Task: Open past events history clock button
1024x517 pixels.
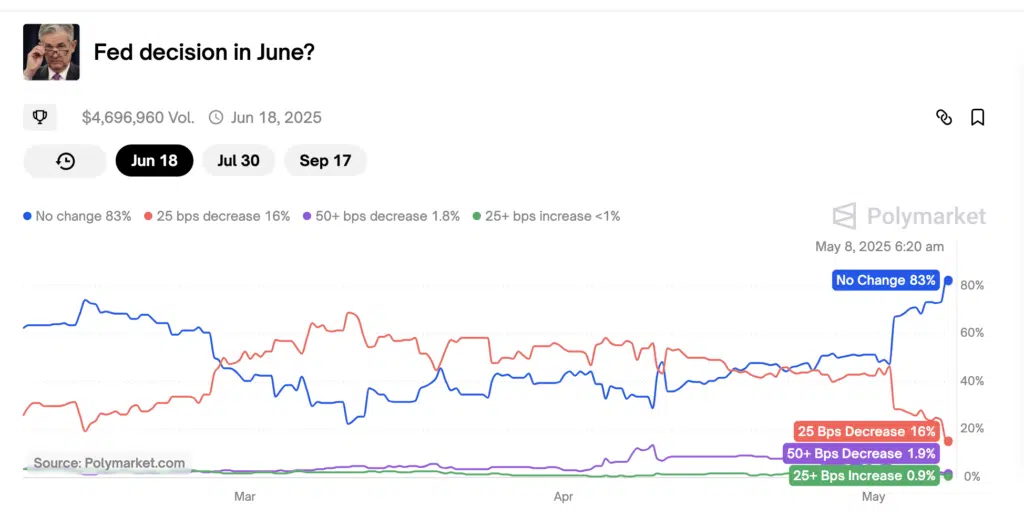Action: point(65,161)
